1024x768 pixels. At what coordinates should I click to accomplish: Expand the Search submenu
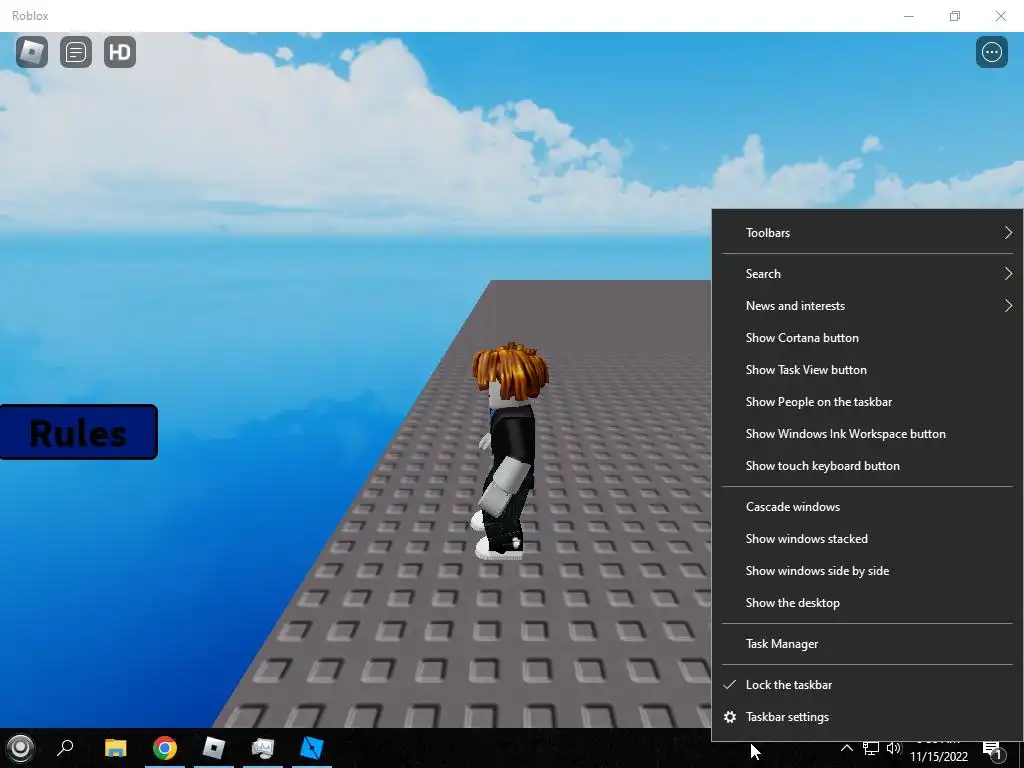[867, 274]
